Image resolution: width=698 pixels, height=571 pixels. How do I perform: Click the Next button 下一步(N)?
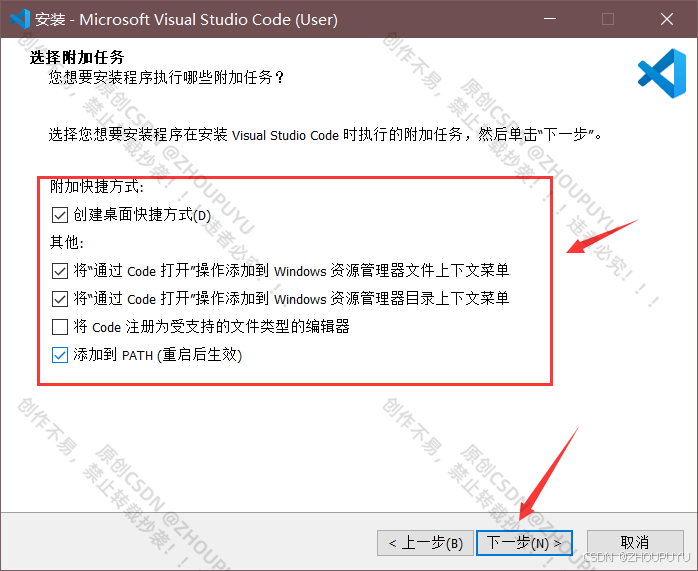point(524,543)
